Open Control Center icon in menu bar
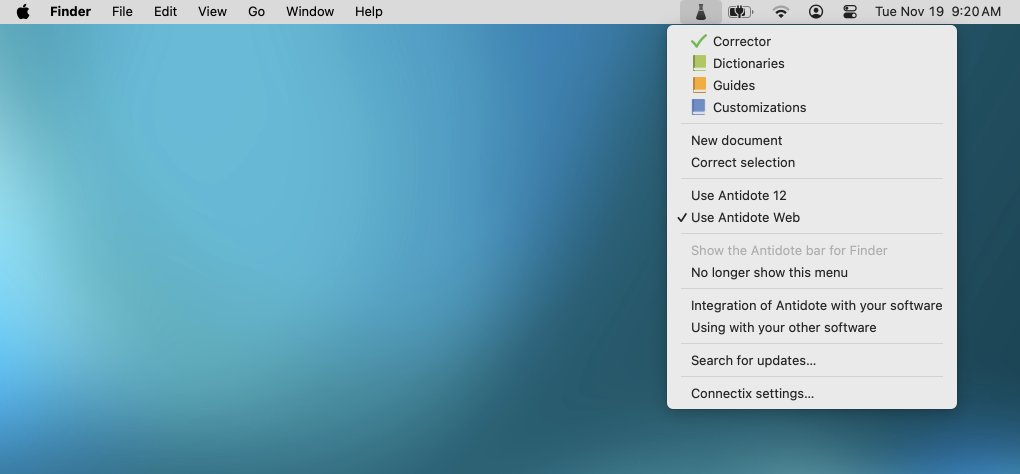 850,12
